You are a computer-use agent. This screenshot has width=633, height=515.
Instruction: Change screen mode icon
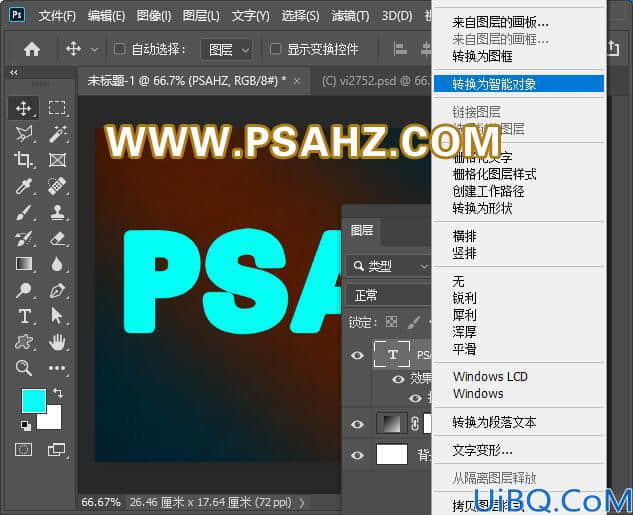click(56, 449)
